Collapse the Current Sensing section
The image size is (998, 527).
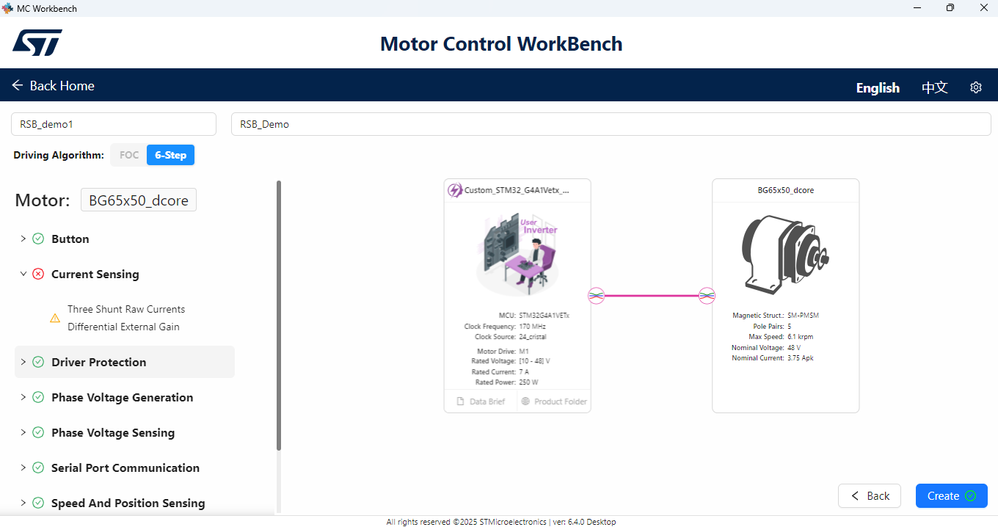[x=23, y=274]
